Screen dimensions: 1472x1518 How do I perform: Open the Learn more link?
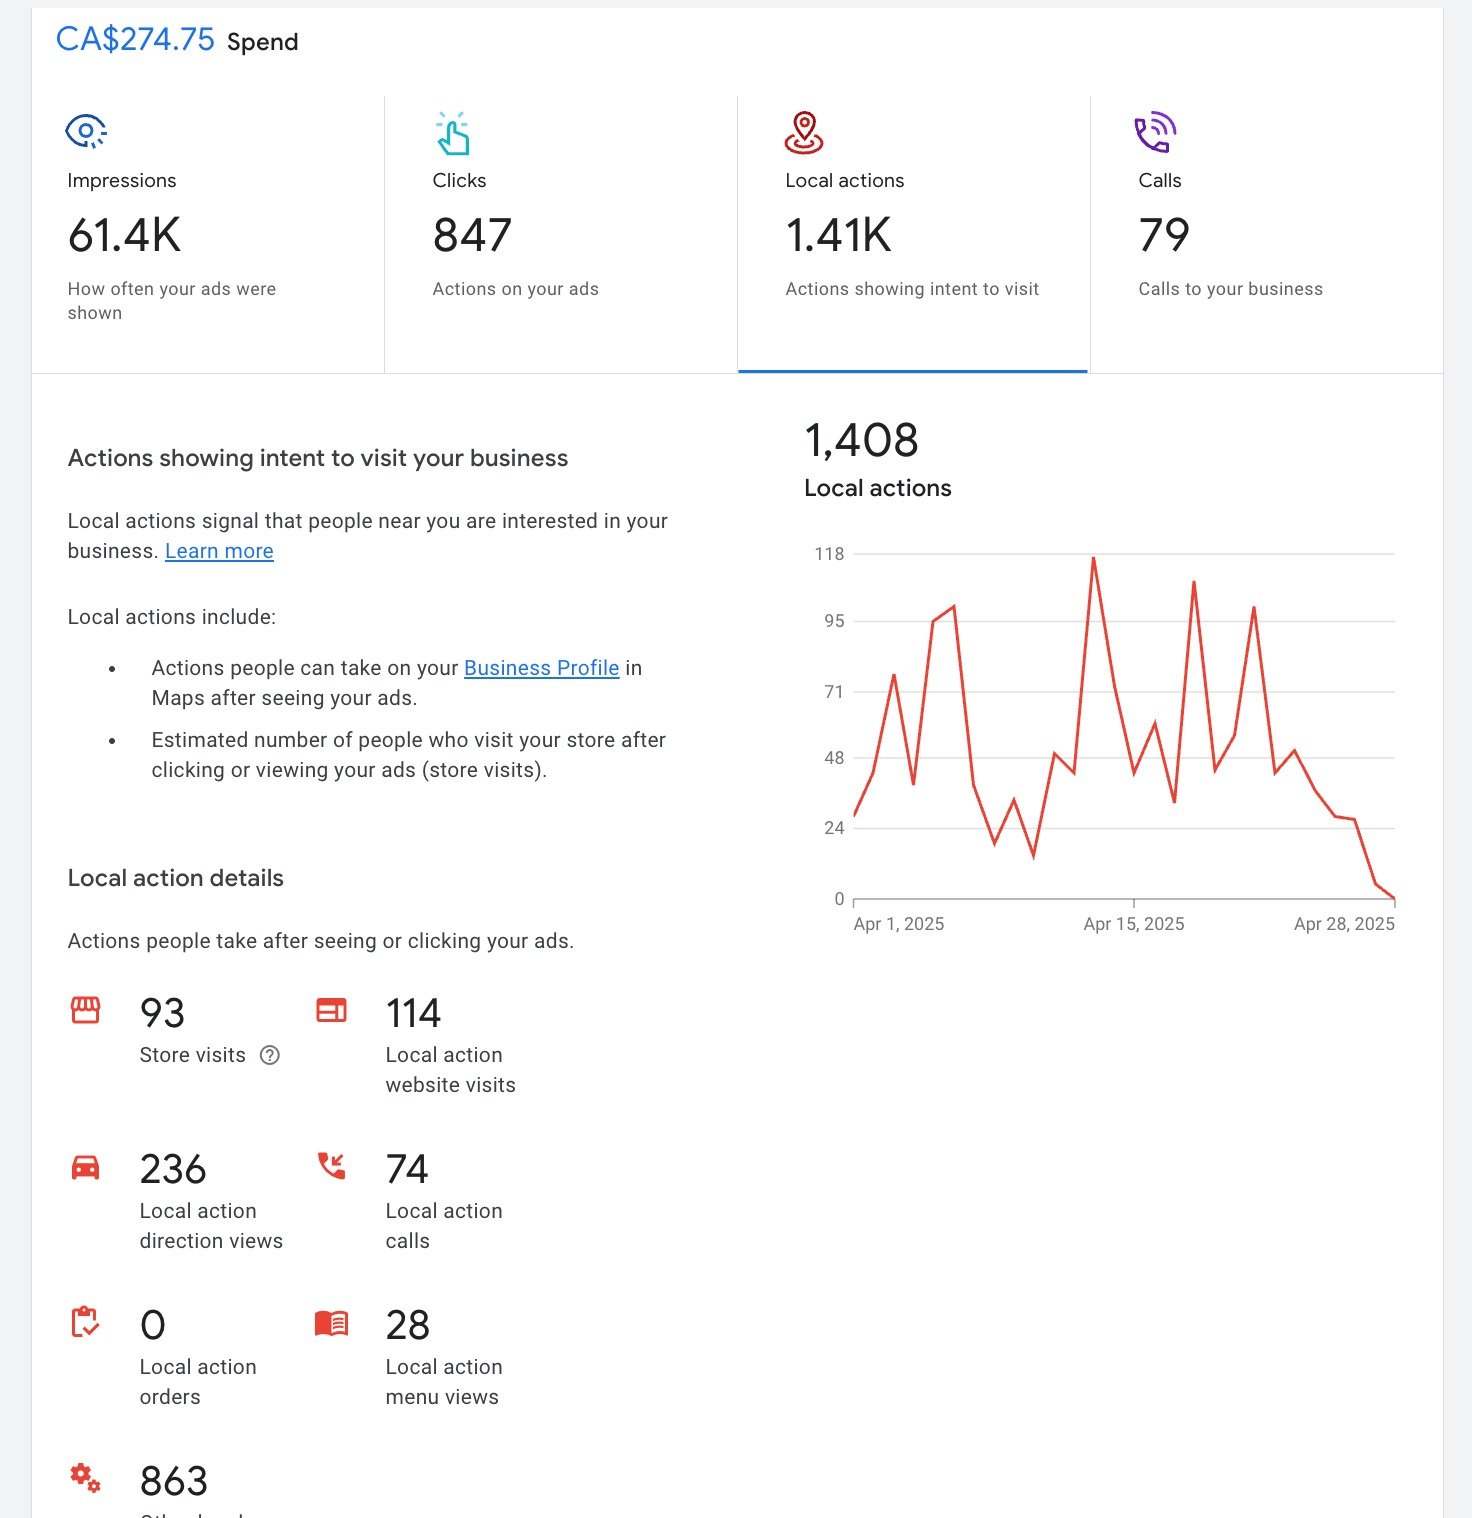point(219,551)
